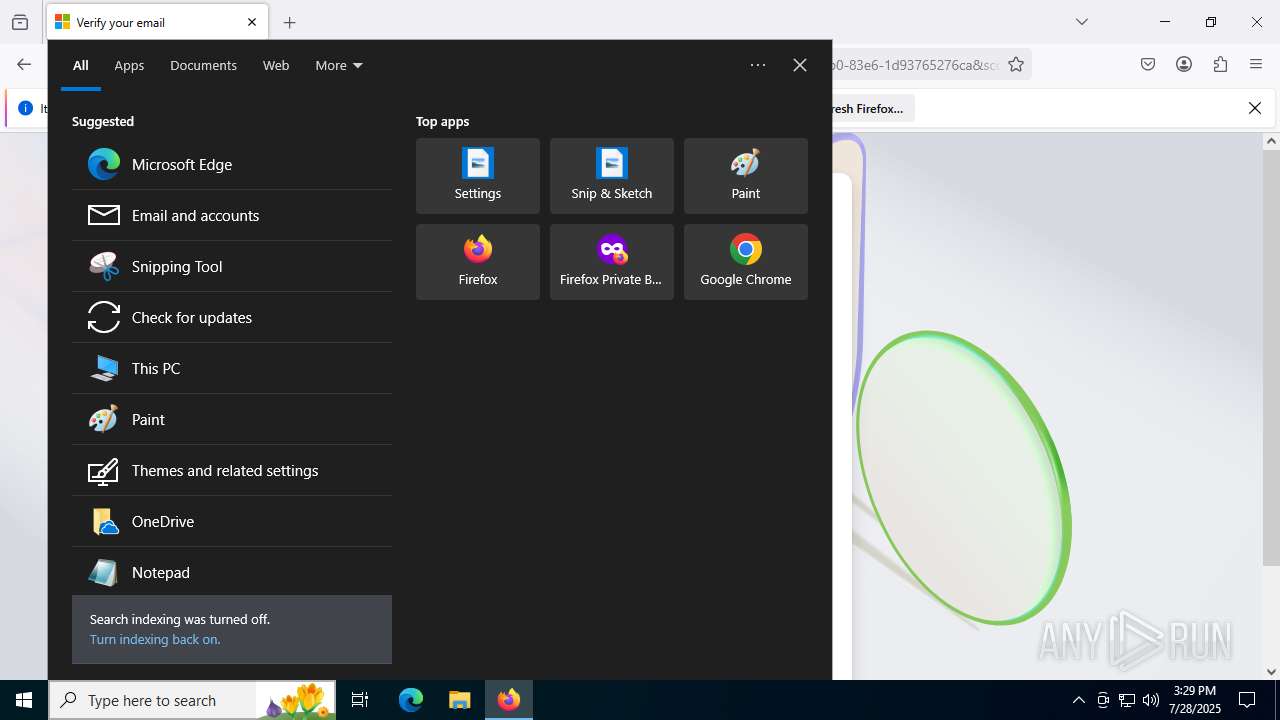Open Themes and related settings
Image resolution: width=1280 pixels, height=720 pixels.
click(x=232, y=470)
